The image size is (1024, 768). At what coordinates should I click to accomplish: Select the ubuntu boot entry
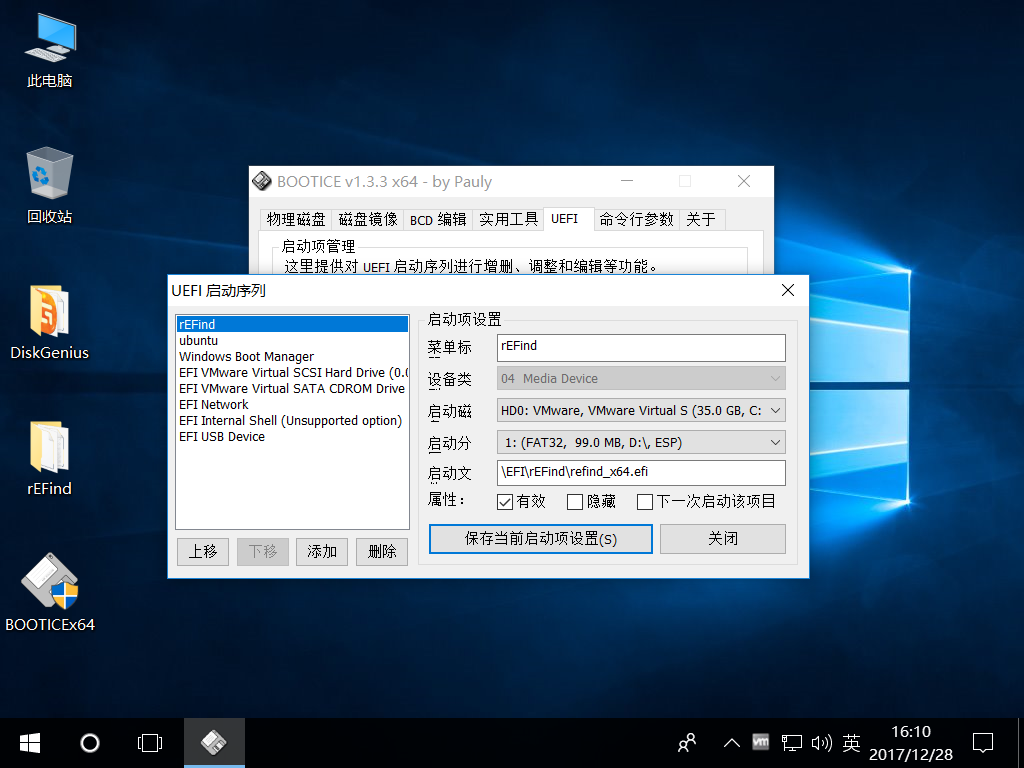[292, 340]
